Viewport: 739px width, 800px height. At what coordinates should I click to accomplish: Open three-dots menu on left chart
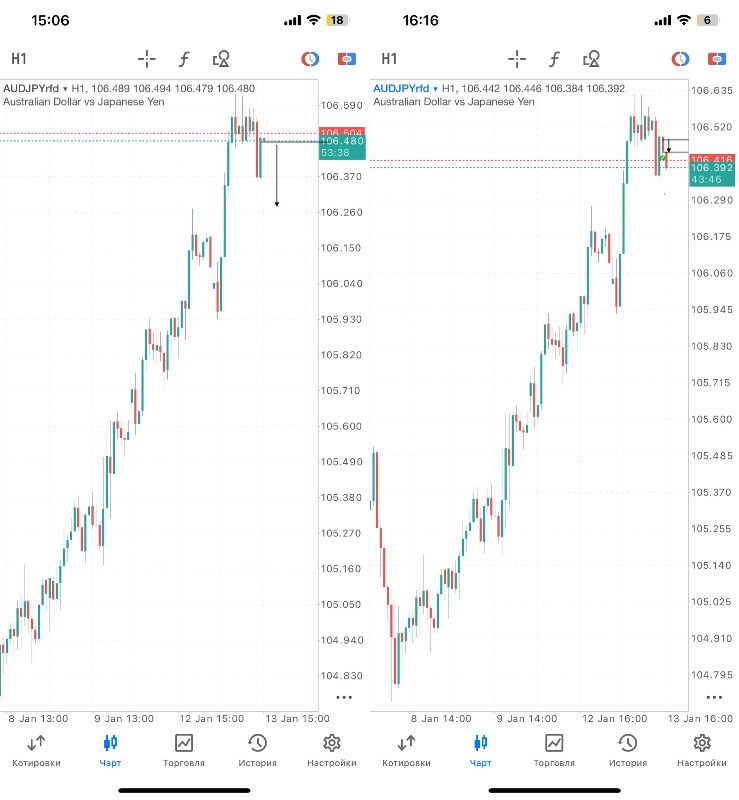pyautogui.click(x=344, y=696)
